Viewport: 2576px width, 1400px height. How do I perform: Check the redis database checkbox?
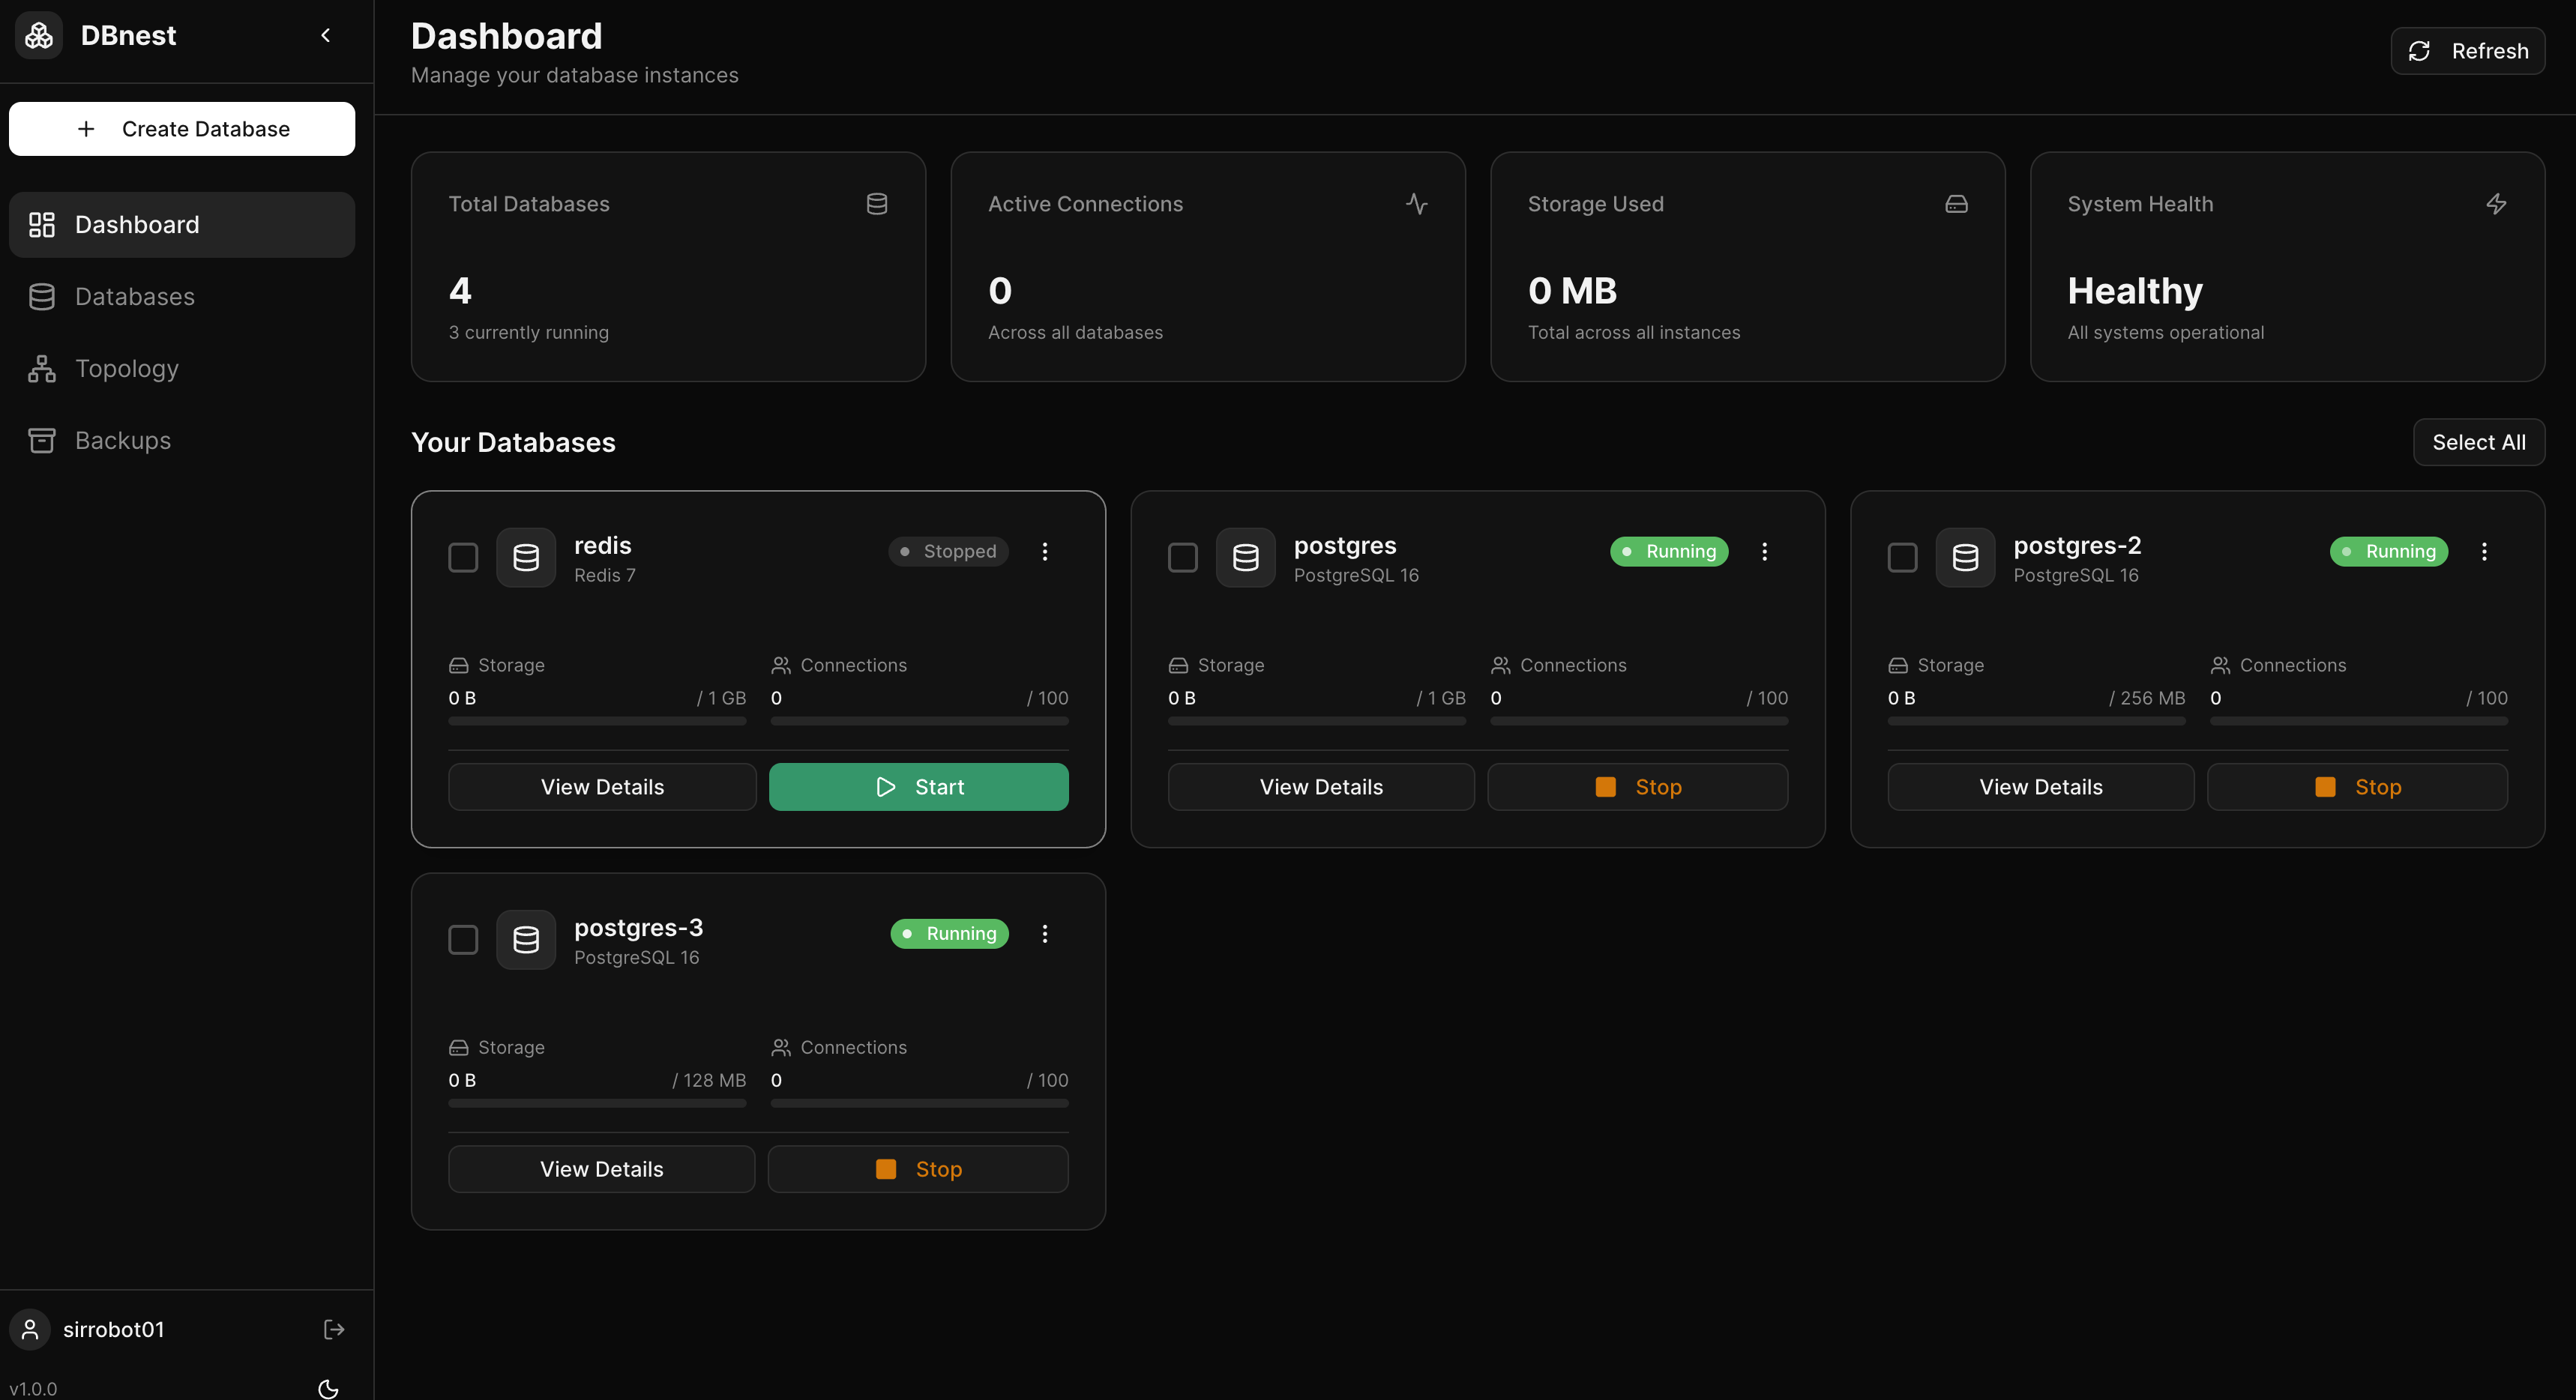pos(463,557)
